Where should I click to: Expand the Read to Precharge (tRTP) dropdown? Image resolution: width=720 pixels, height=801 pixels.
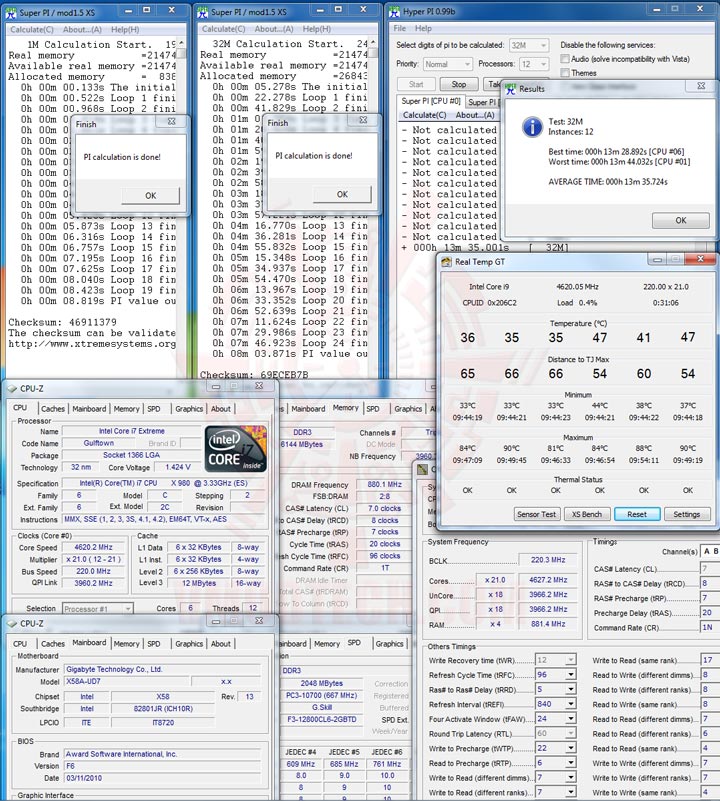(570, 763)
